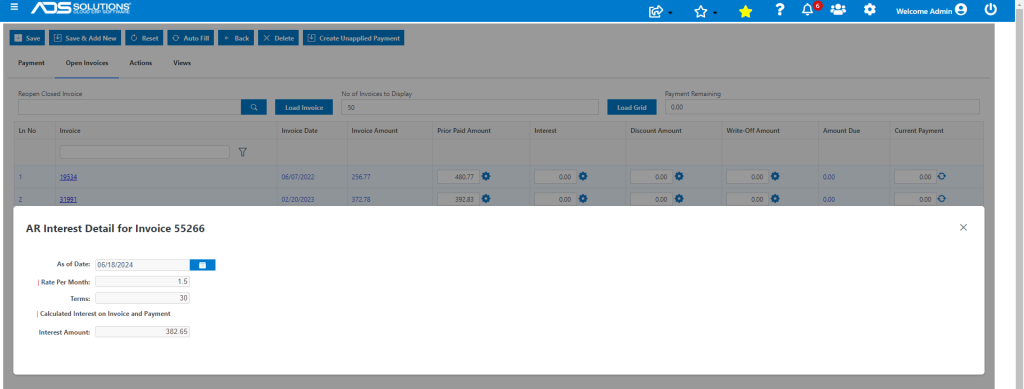Image resolution: width=1024 pixels, height=389 pixels.
Task: Click Prior Paid Amount gear for invoice 19534
Action: point(486,176)
